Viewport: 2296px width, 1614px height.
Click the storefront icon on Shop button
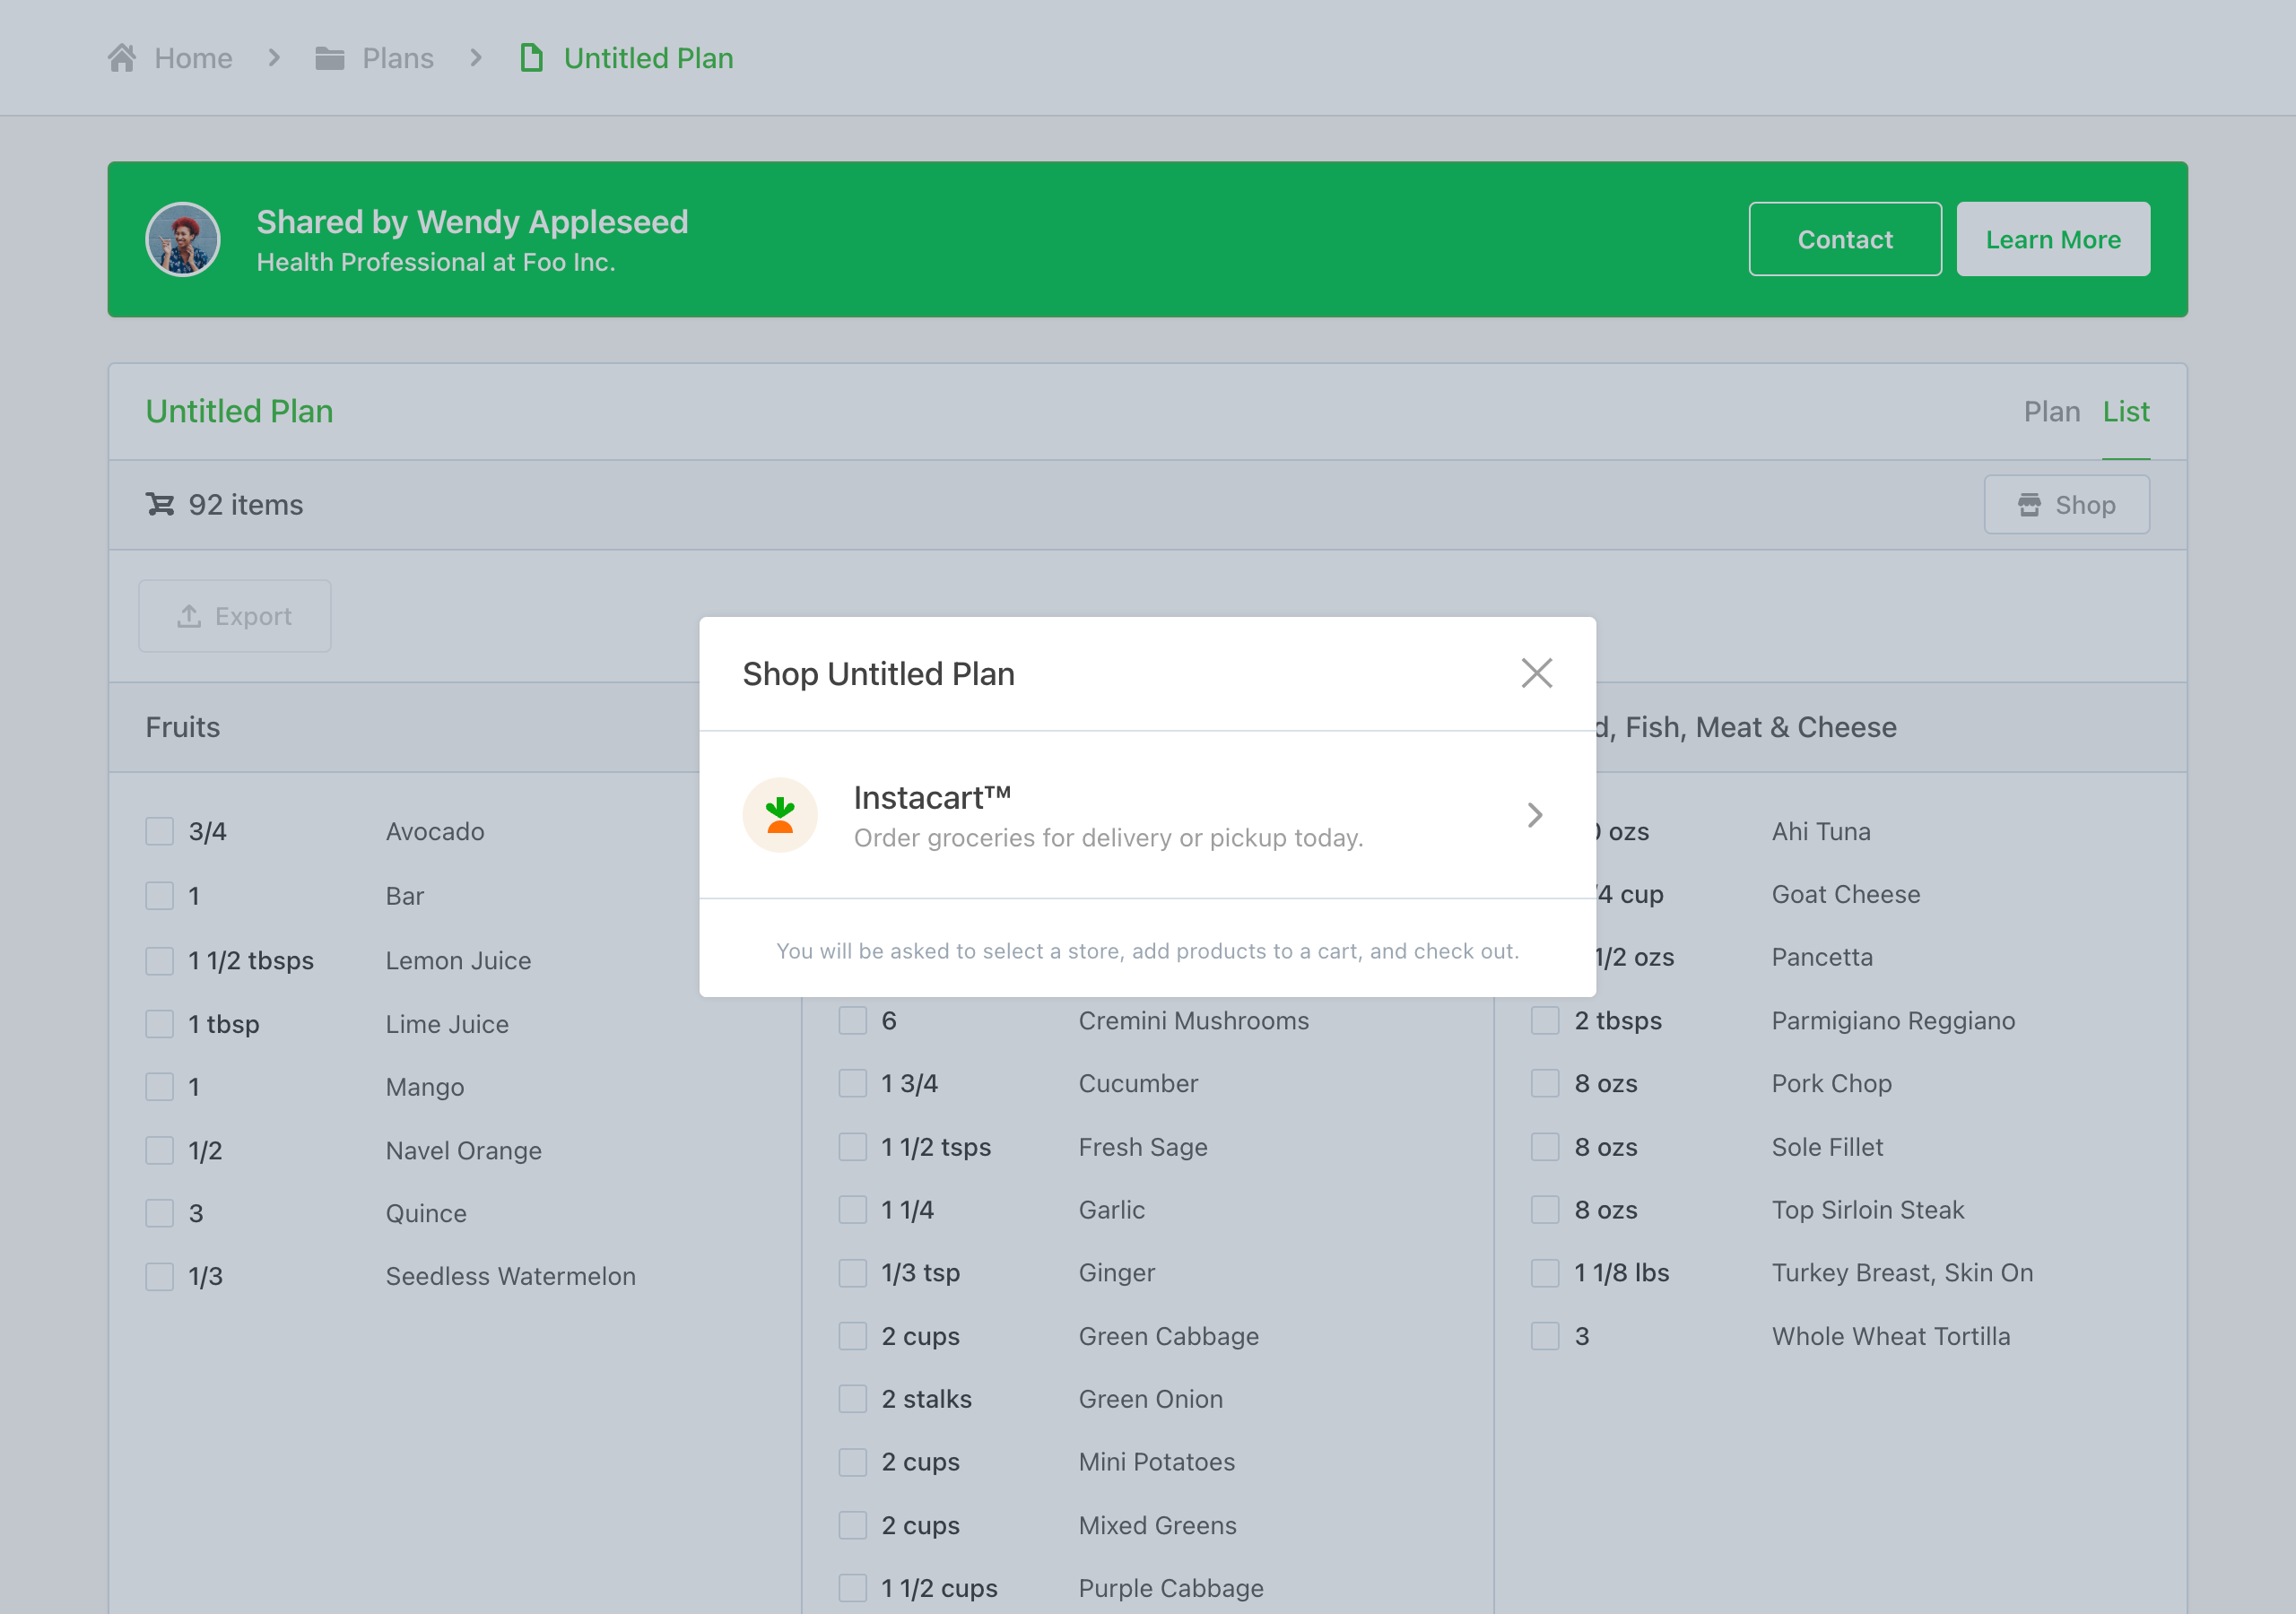[2029, 505]
